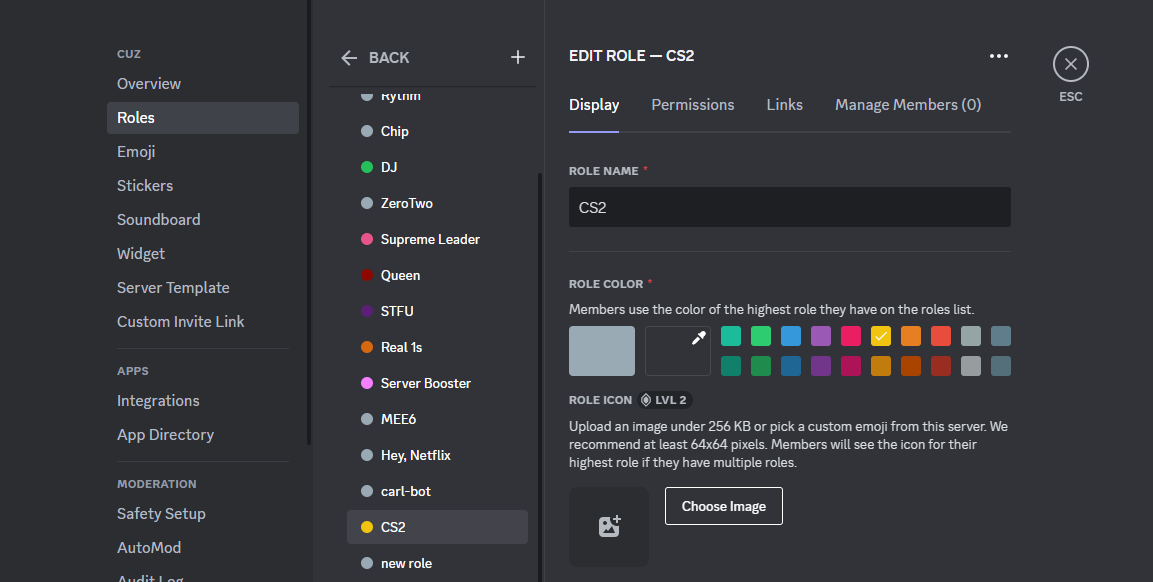Close settings with the ESC X icon
The height and width of the screenshot is (582, 1153).
1070,65
